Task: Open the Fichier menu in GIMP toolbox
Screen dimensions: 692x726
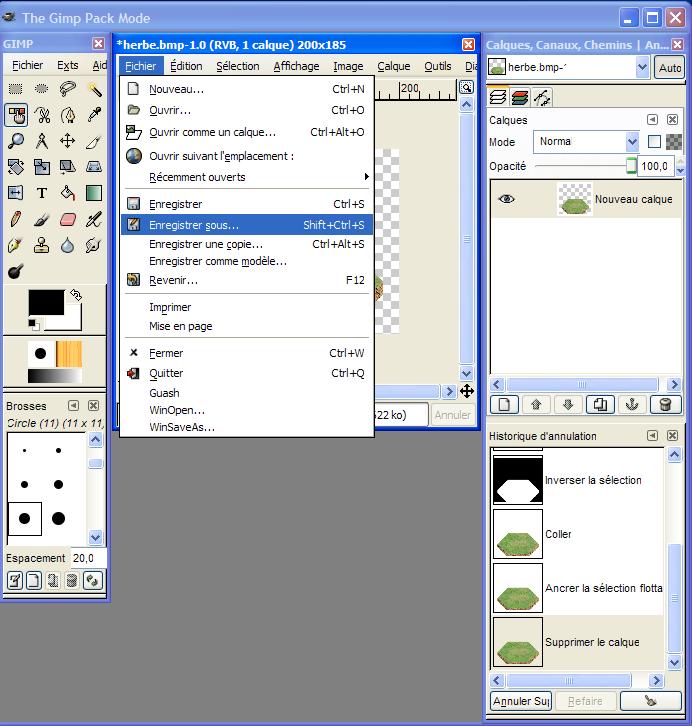Action: pyautogui.click(x=27, y=65)
